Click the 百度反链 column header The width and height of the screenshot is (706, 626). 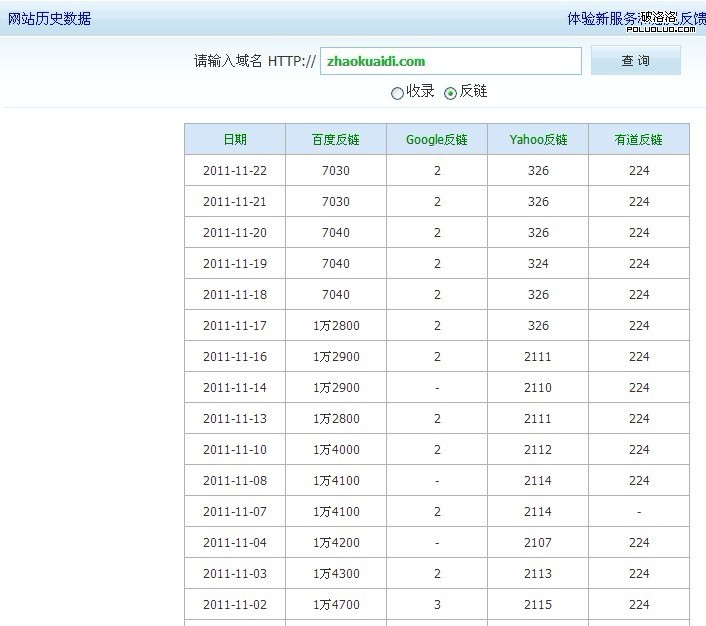tap(336, 140)
